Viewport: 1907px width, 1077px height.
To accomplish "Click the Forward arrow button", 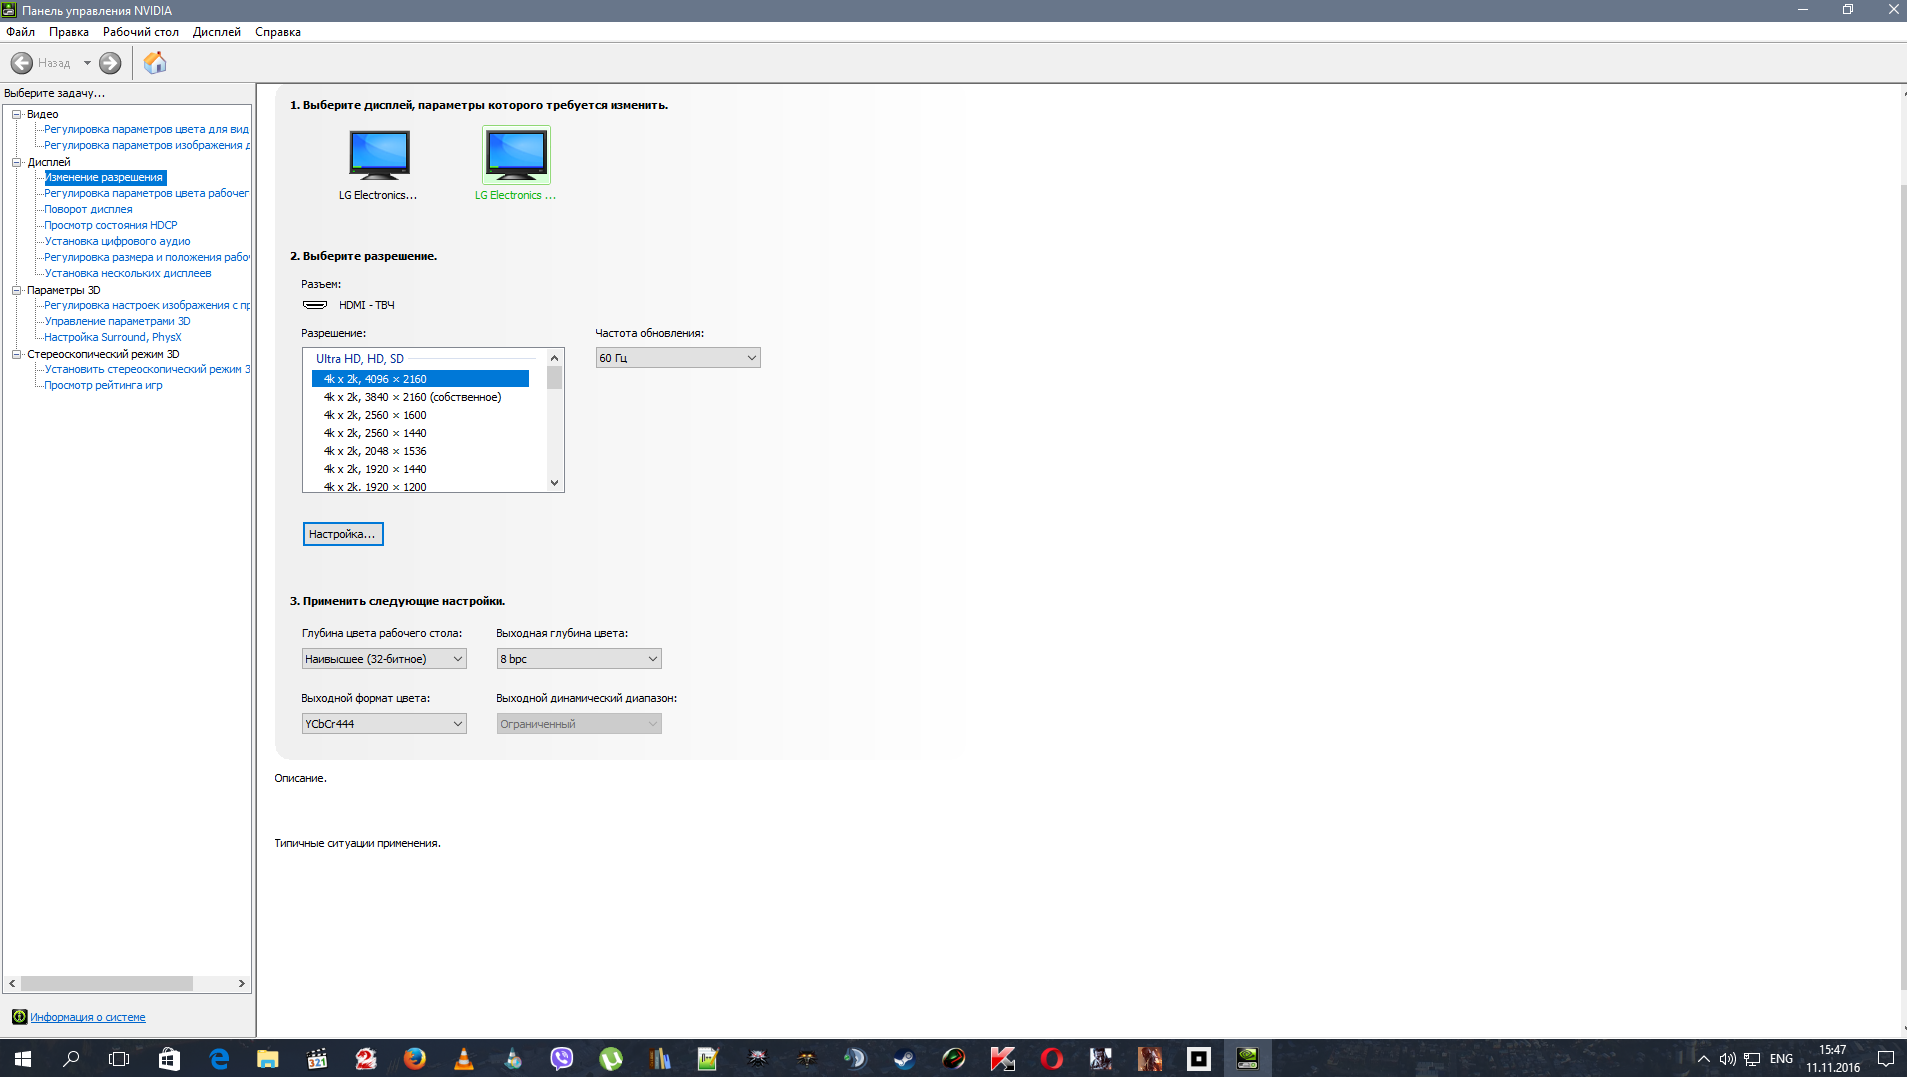I will (x=110, y=63).
